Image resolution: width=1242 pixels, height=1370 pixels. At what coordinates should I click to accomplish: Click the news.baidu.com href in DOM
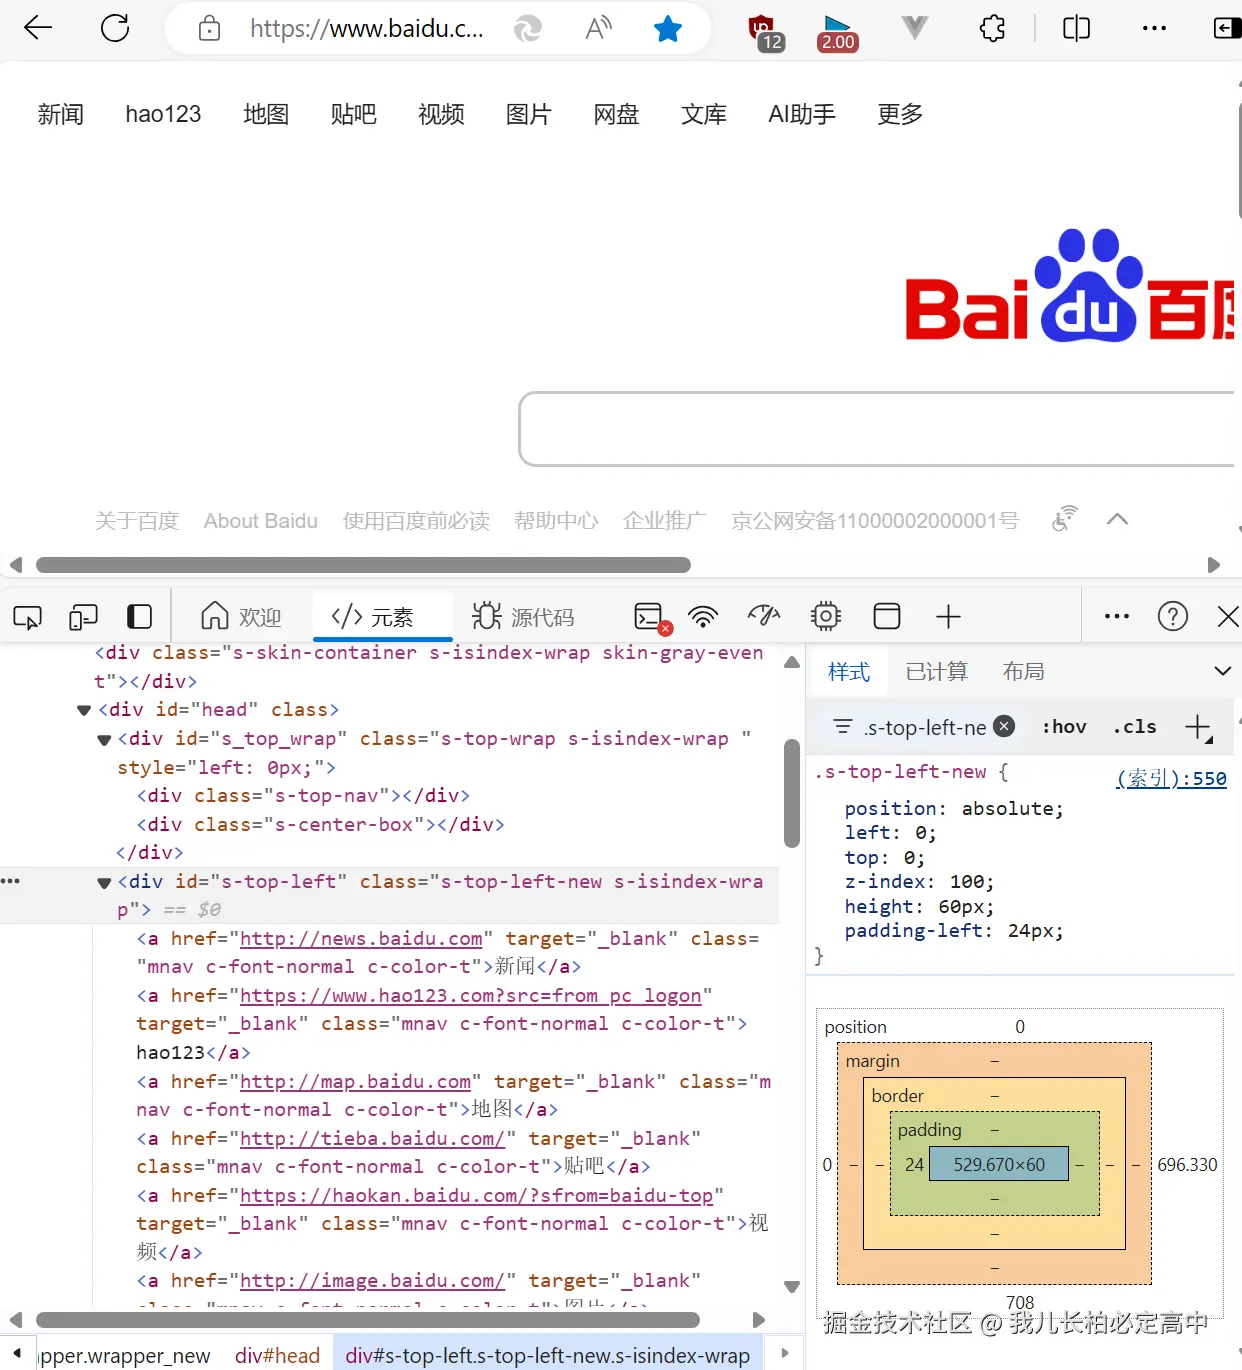[x=361, y=938]
